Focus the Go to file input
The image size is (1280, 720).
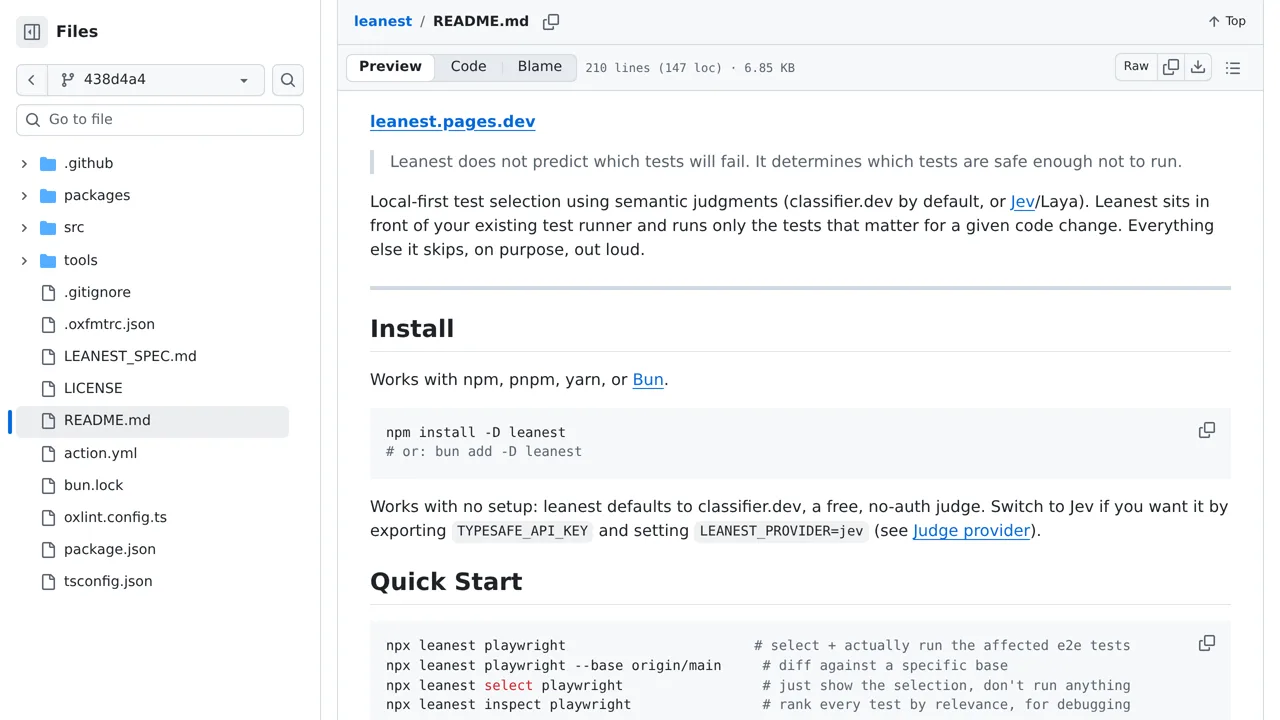point(160,120)
